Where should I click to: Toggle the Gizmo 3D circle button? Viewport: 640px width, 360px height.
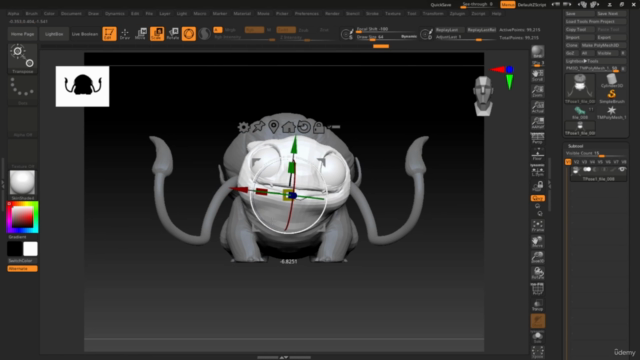[x=189, y=34]
